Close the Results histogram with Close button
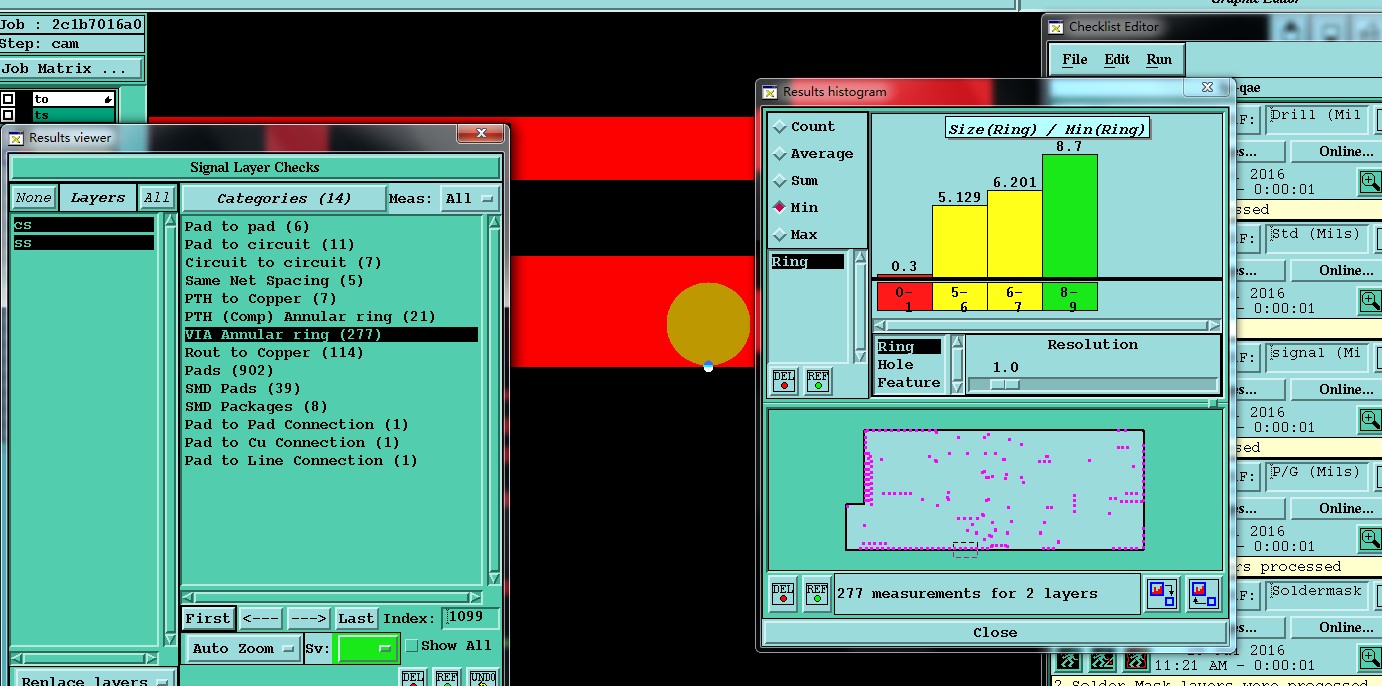This screenshot has width=1382, height=686. point(995,632)
